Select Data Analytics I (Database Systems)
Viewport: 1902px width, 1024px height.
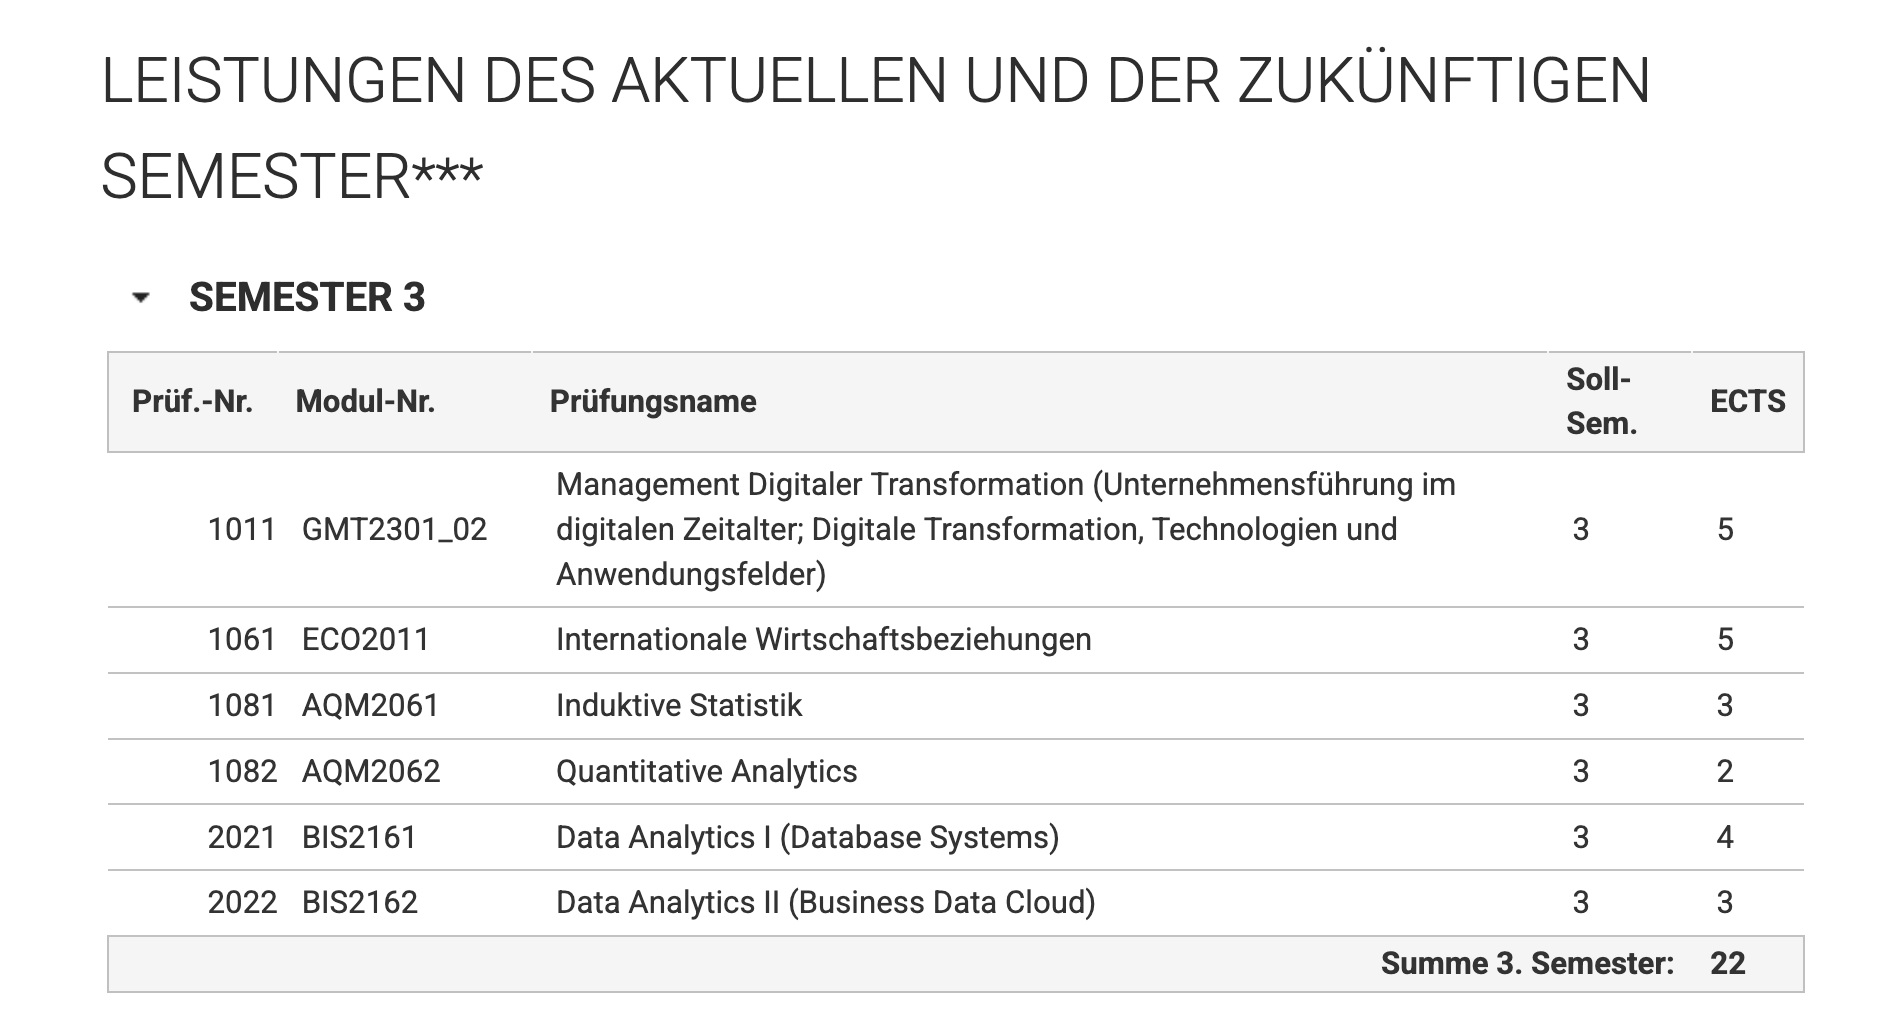(807, 837)
